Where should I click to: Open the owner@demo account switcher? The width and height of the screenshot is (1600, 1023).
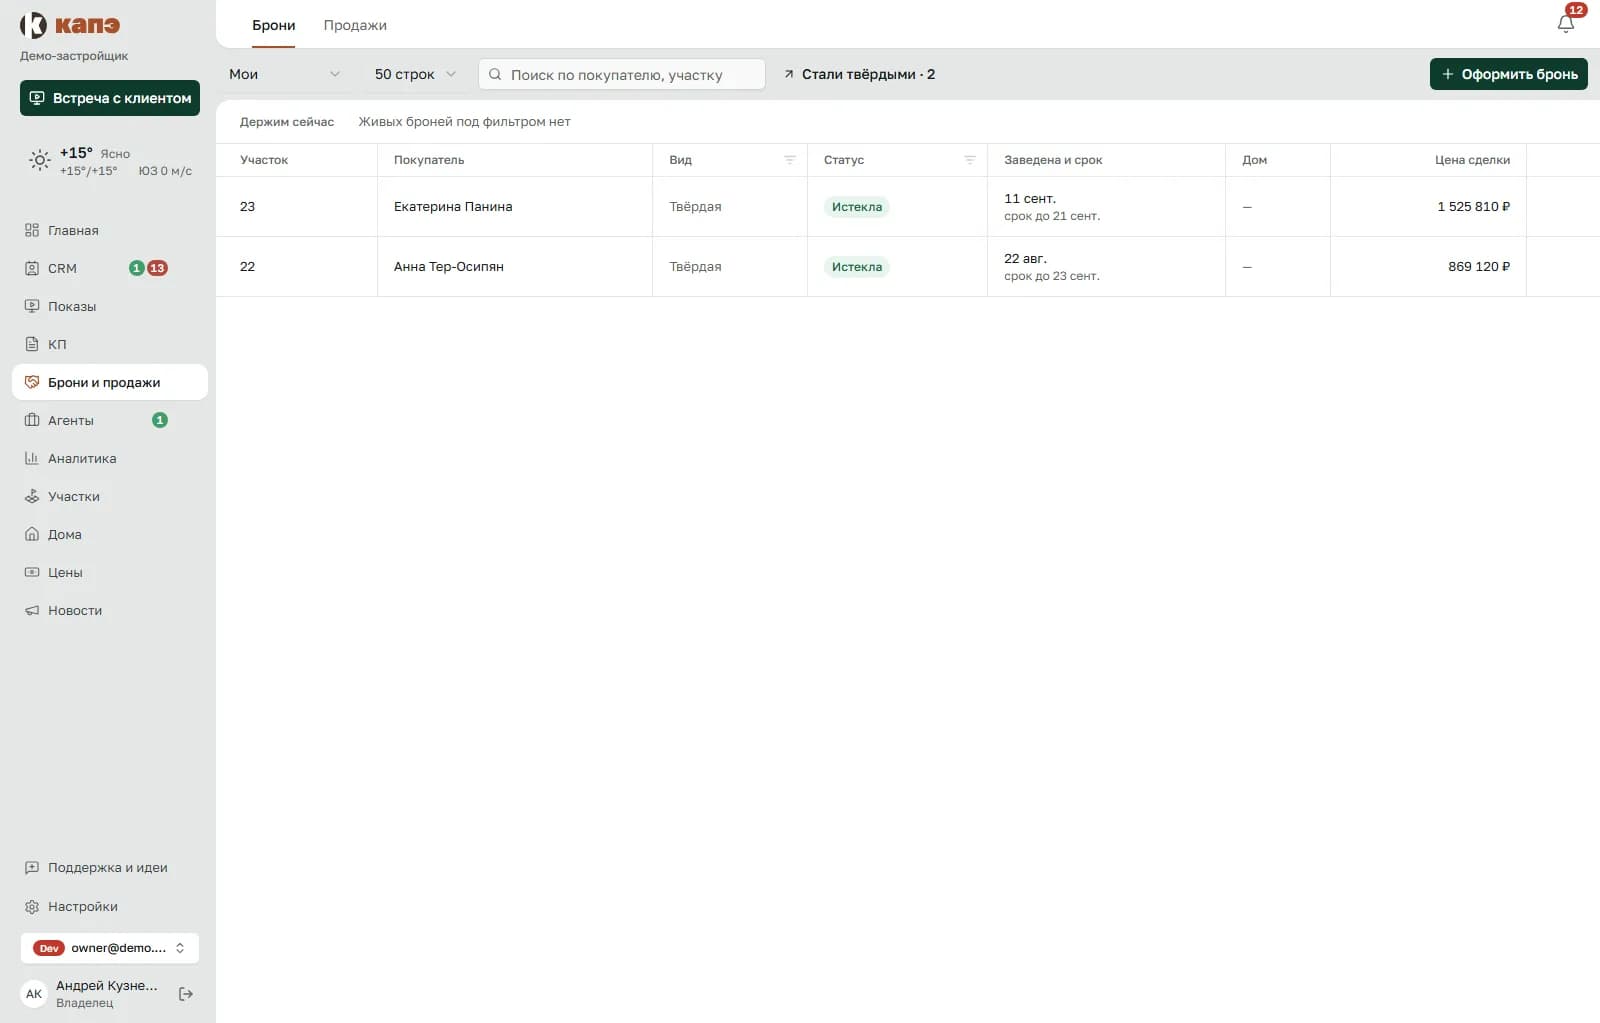coord(110,948)
